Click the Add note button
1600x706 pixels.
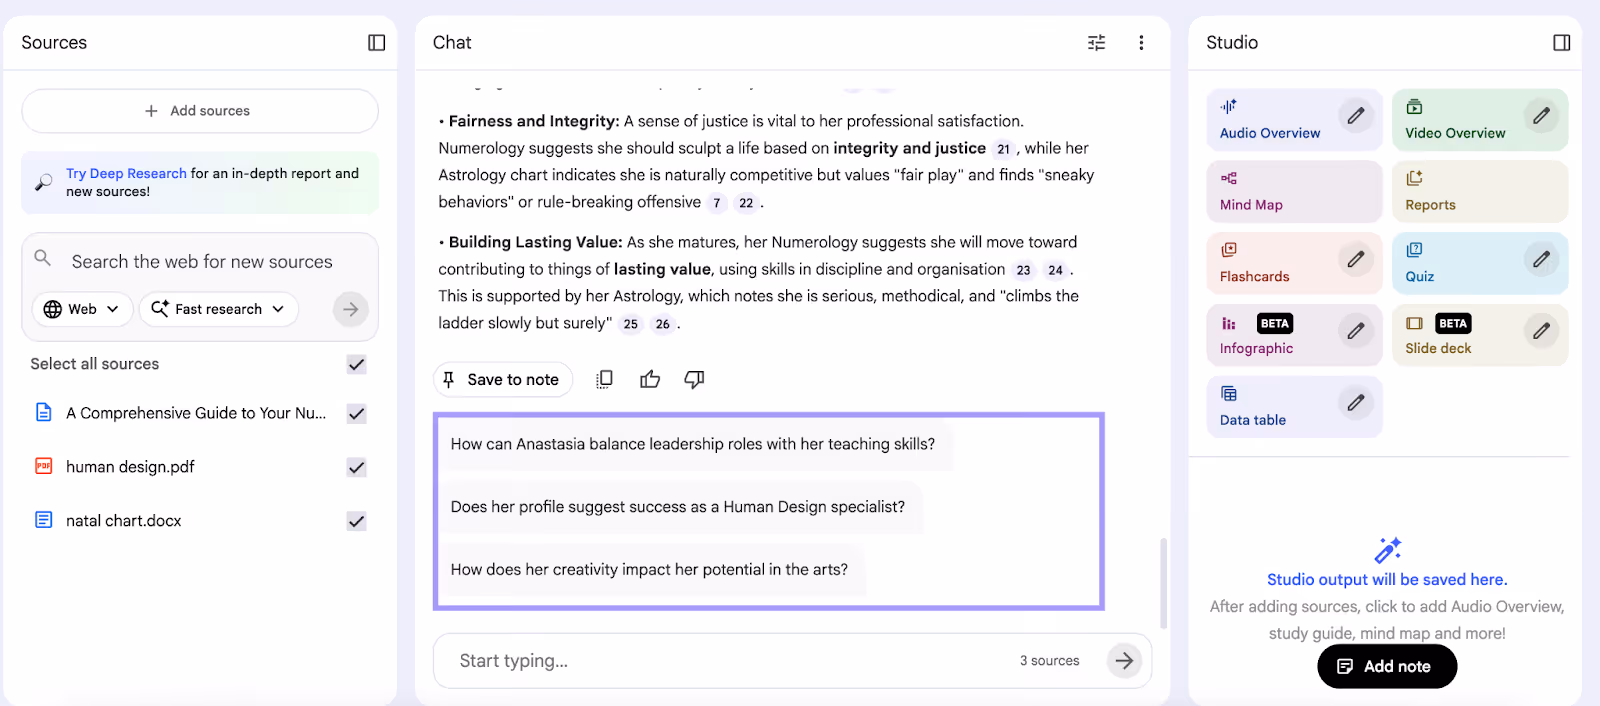pos(1387,667)
